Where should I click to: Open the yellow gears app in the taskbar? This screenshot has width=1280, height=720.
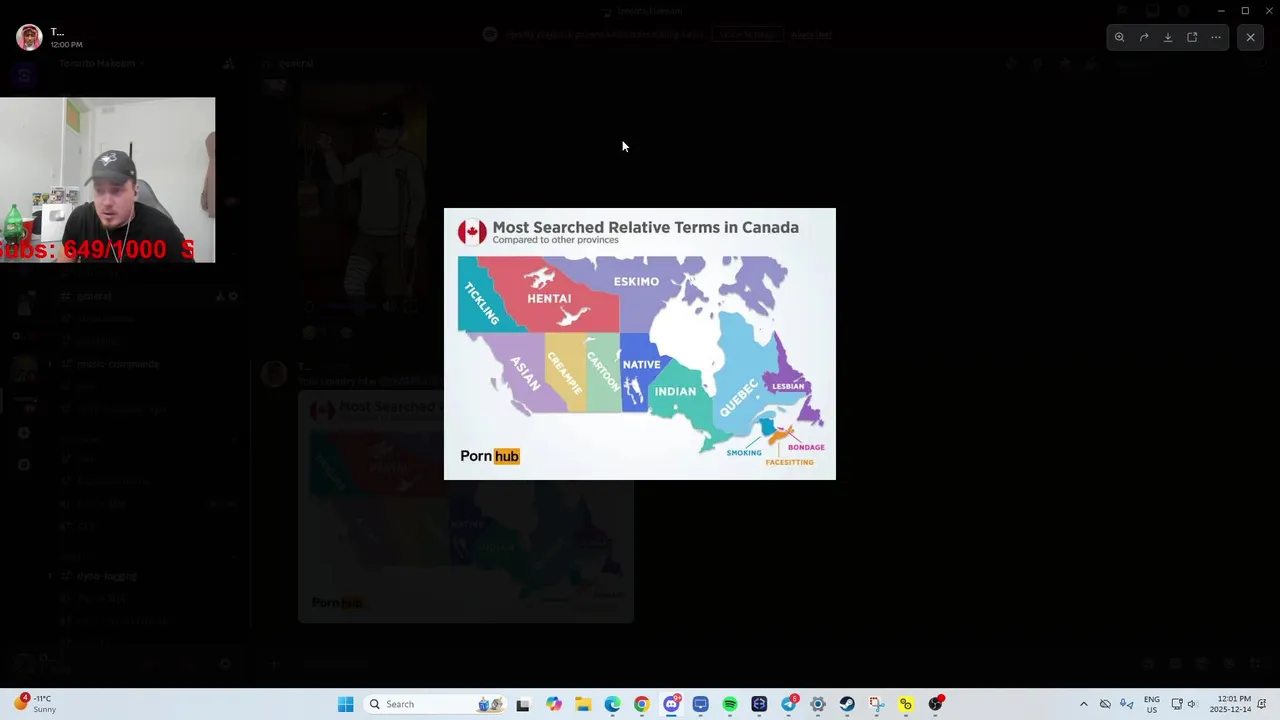pos(906,704)
